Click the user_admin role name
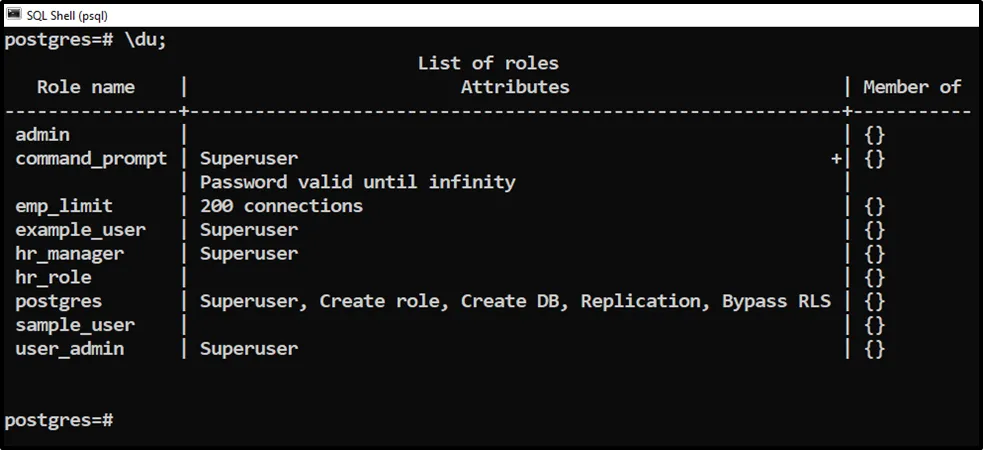Viewport: 983px width, 450px height. (69, 348)
